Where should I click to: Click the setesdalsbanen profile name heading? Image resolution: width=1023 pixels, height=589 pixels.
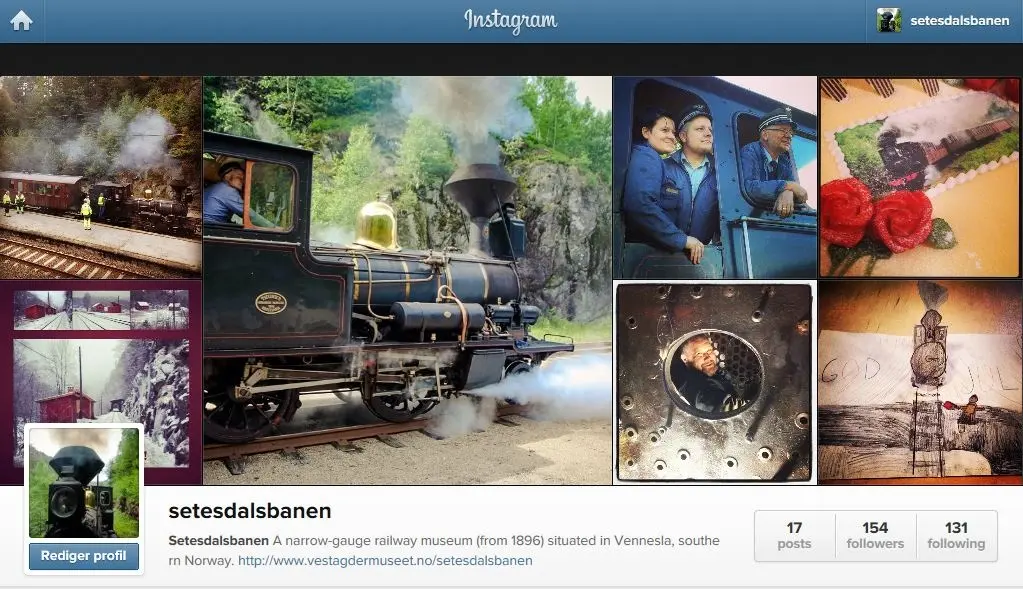[x=250, y=511]
